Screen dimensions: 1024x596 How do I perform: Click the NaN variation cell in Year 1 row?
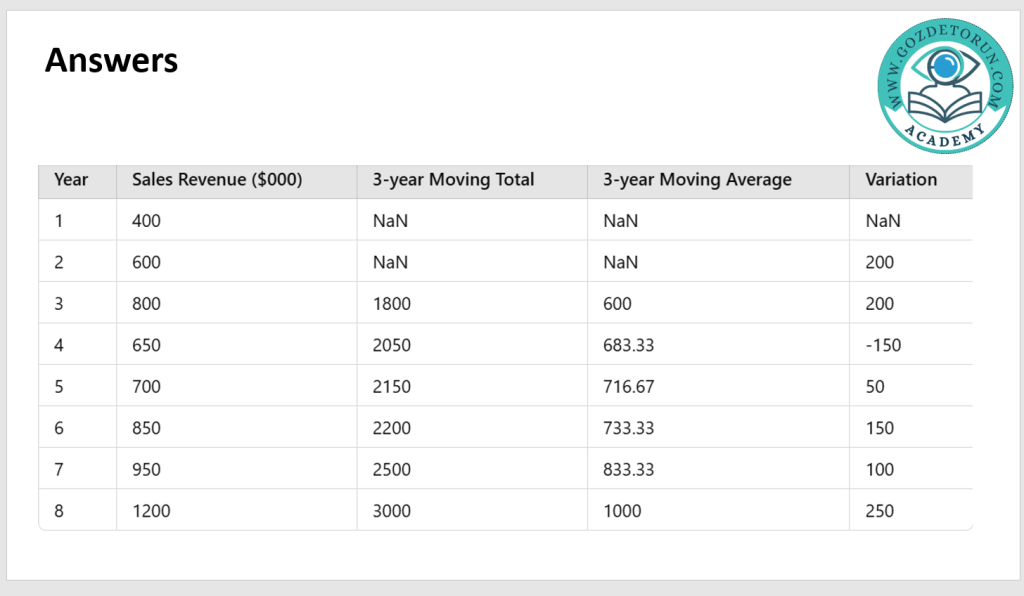pyautogui.click(x=883, y=221)
